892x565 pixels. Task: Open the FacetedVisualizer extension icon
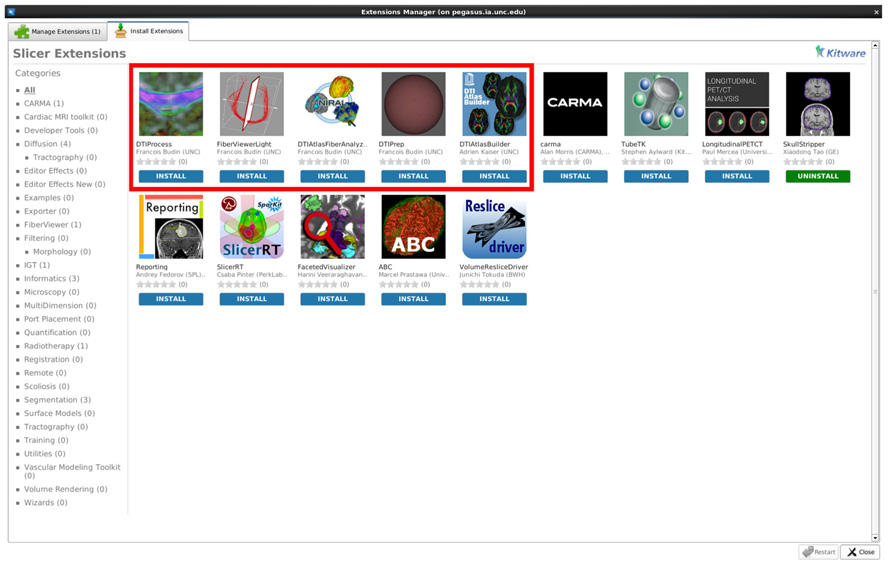click(332, 226)
